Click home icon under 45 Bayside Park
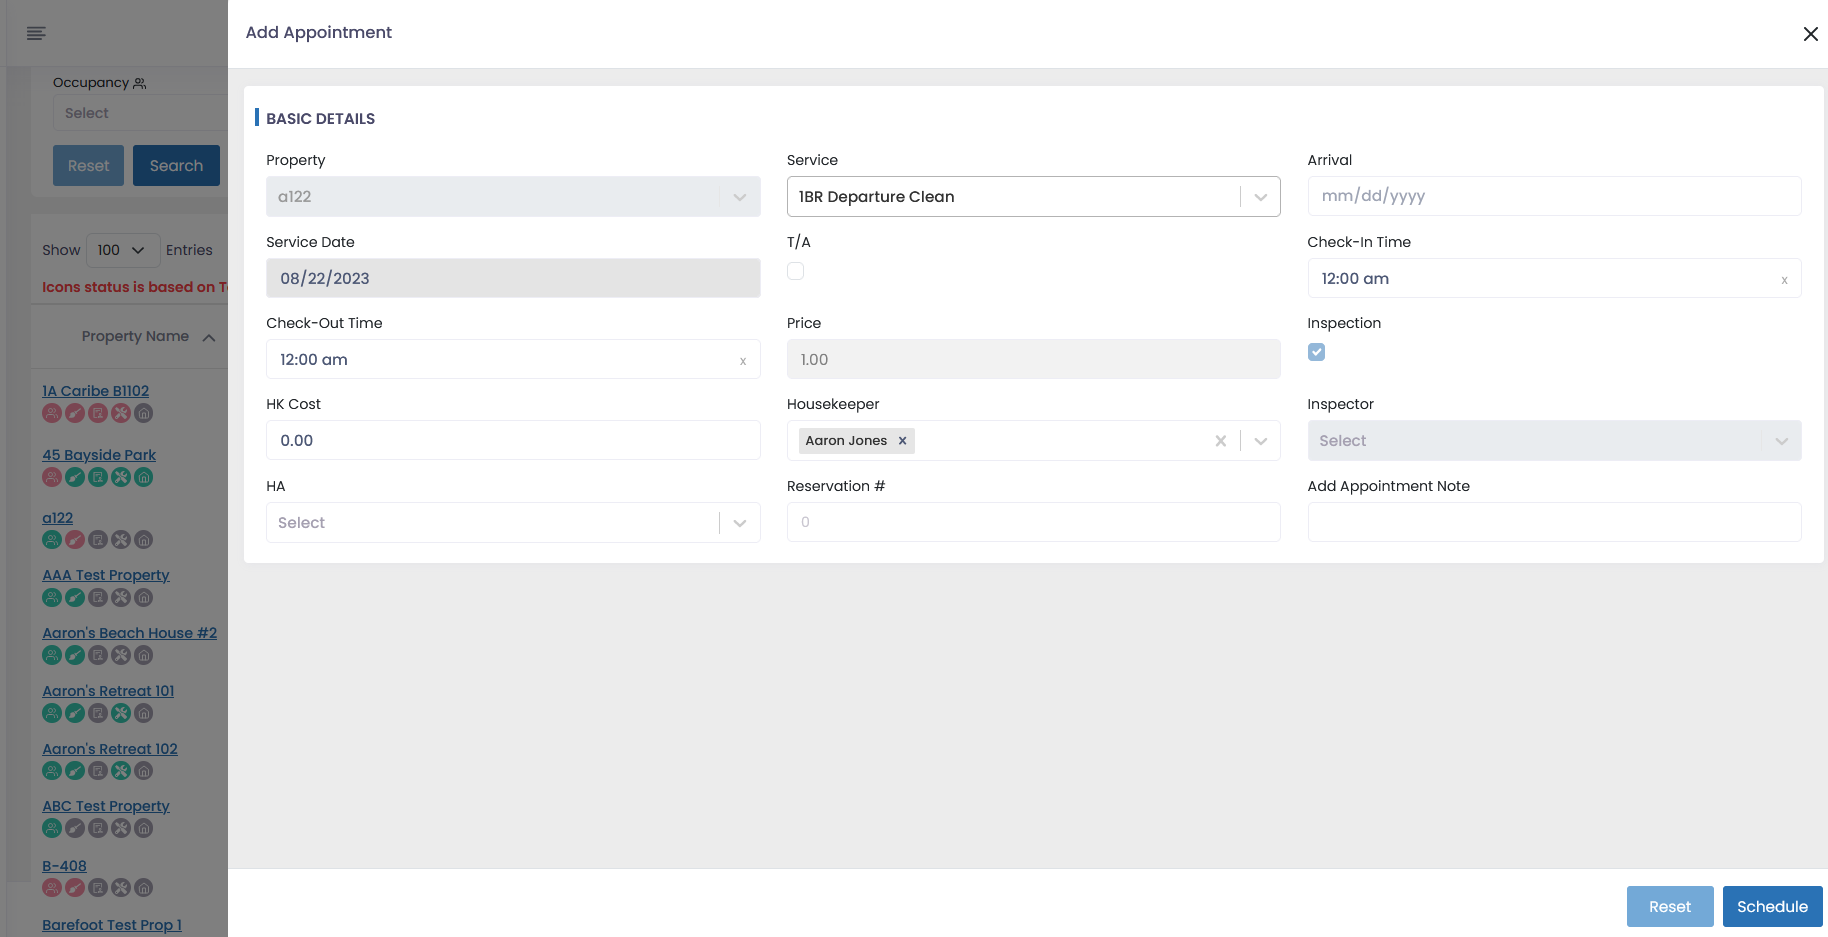 click(144, 477)
